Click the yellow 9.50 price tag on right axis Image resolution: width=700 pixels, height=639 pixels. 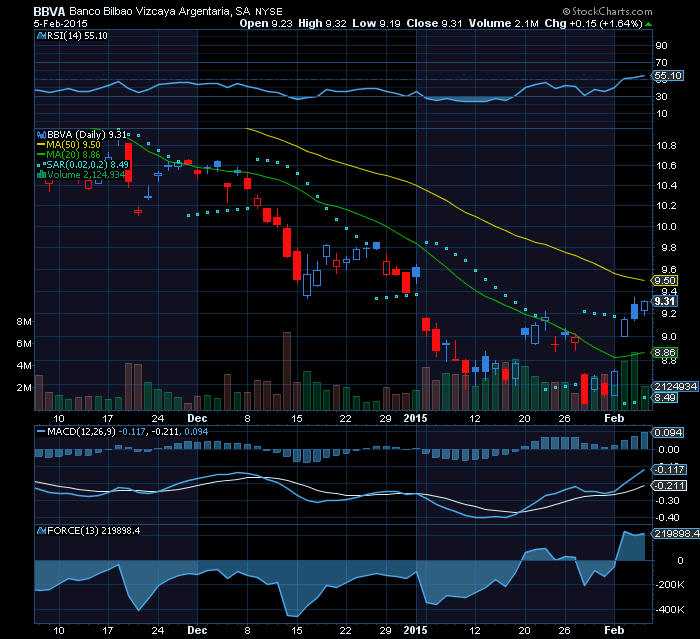[665, 280]
